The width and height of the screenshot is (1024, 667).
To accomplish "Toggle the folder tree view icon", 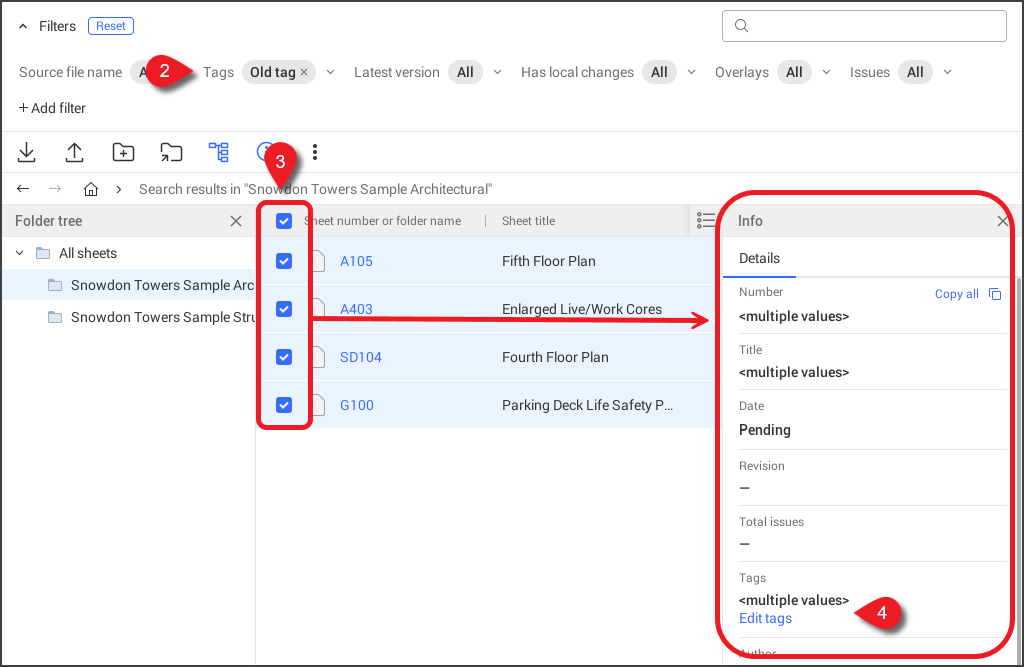I will click(219, 152).
